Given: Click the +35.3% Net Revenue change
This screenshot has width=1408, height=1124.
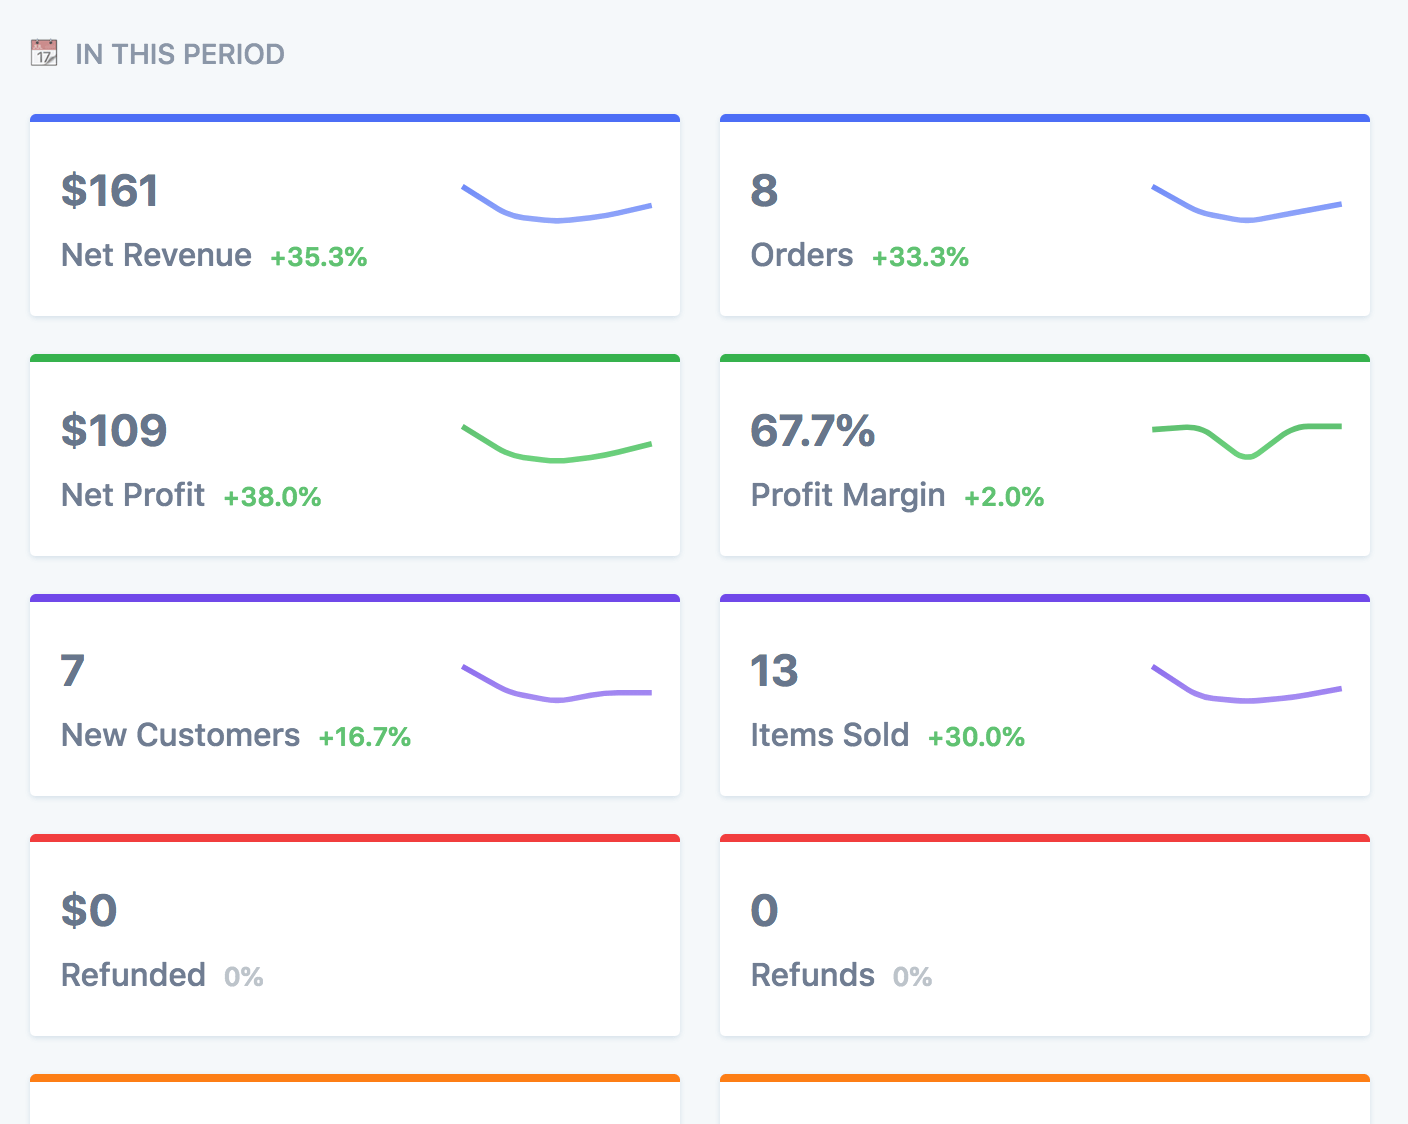Looking at the screenshot, I should click(318, 257).
